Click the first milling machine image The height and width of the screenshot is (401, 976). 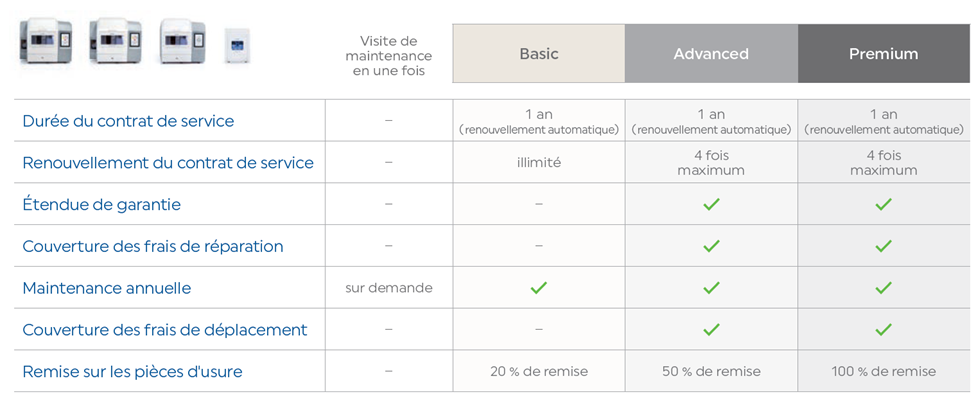(44, 42)
